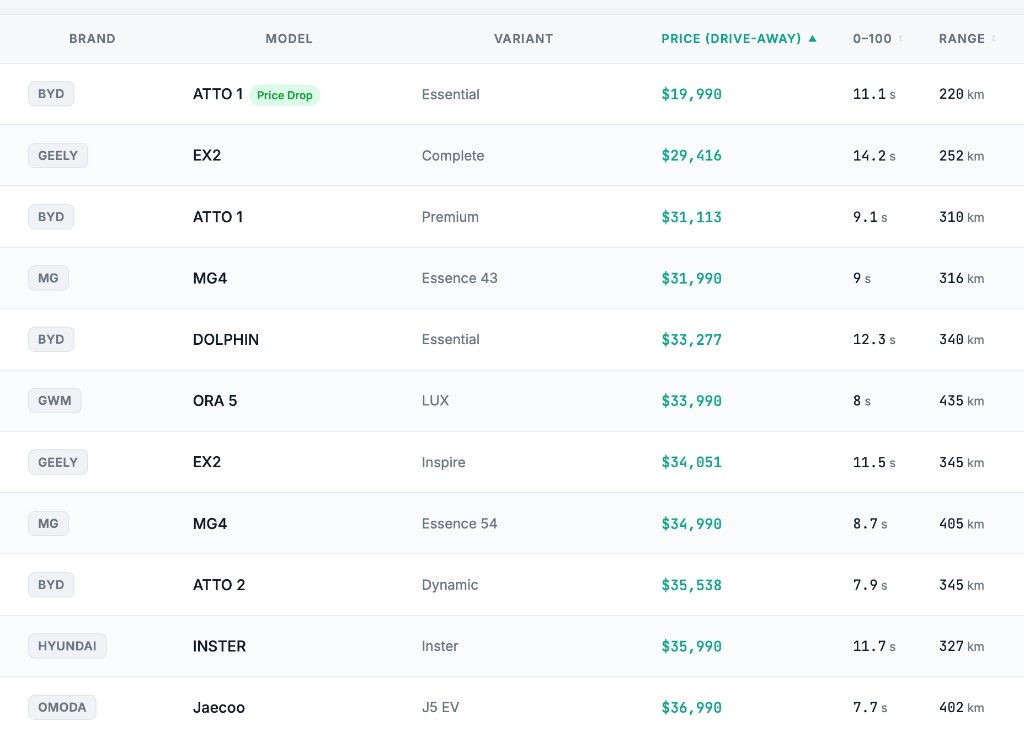The width and height of the screenshot is (1024, 737).
Task: Click the $19,990 price
Action: [x=691, y=94]
